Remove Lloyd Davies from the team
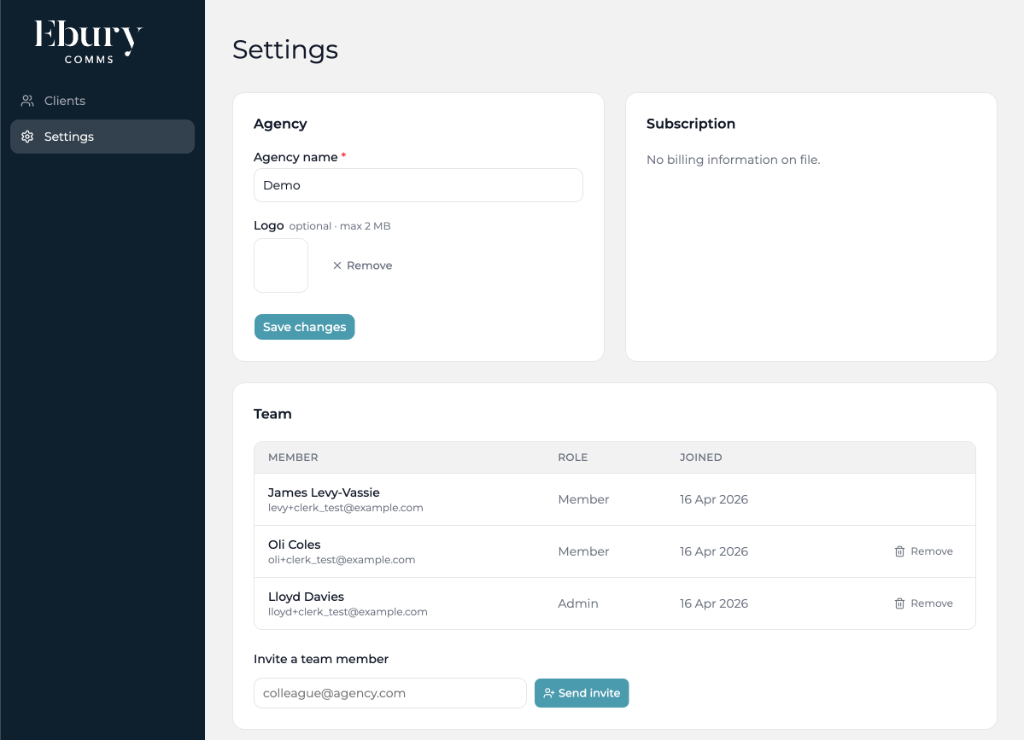 coord(923,603)
